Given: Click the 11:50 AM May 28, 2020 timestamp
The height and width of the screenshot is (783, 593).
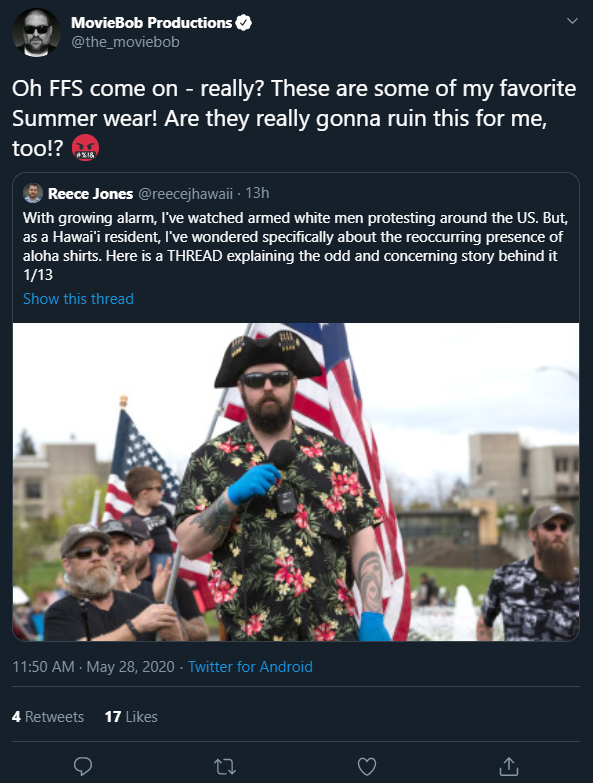Looking at the screenshot, I should click(93, 667).
